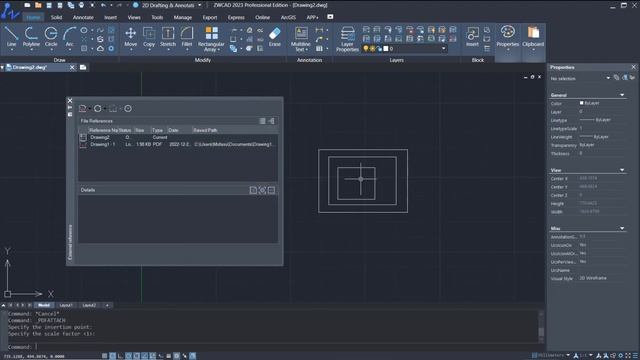Open the Annotate ribbon tab
This screenshot has height=360, width=640.
click(83, 18)
